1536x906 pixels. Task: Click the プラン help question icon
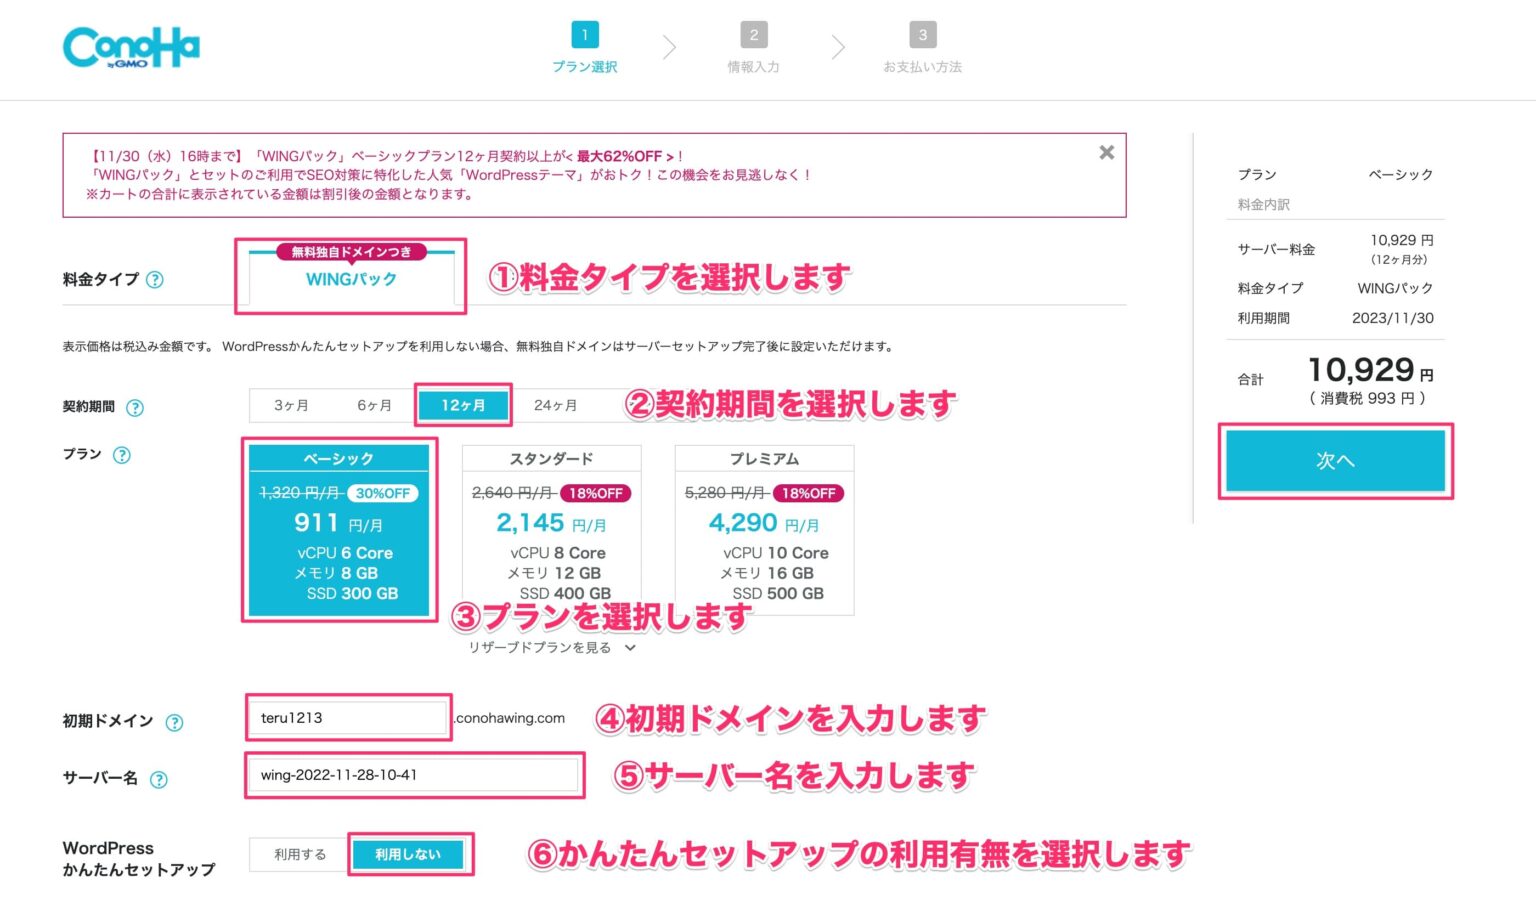[121, 455]
